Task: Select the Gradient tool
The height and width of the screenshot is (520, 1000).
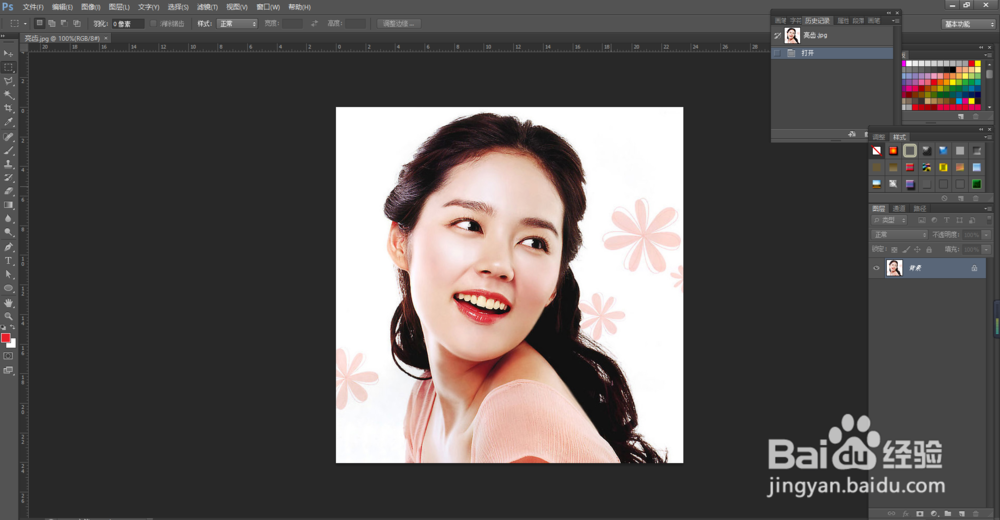Action: tap(8, 205)
